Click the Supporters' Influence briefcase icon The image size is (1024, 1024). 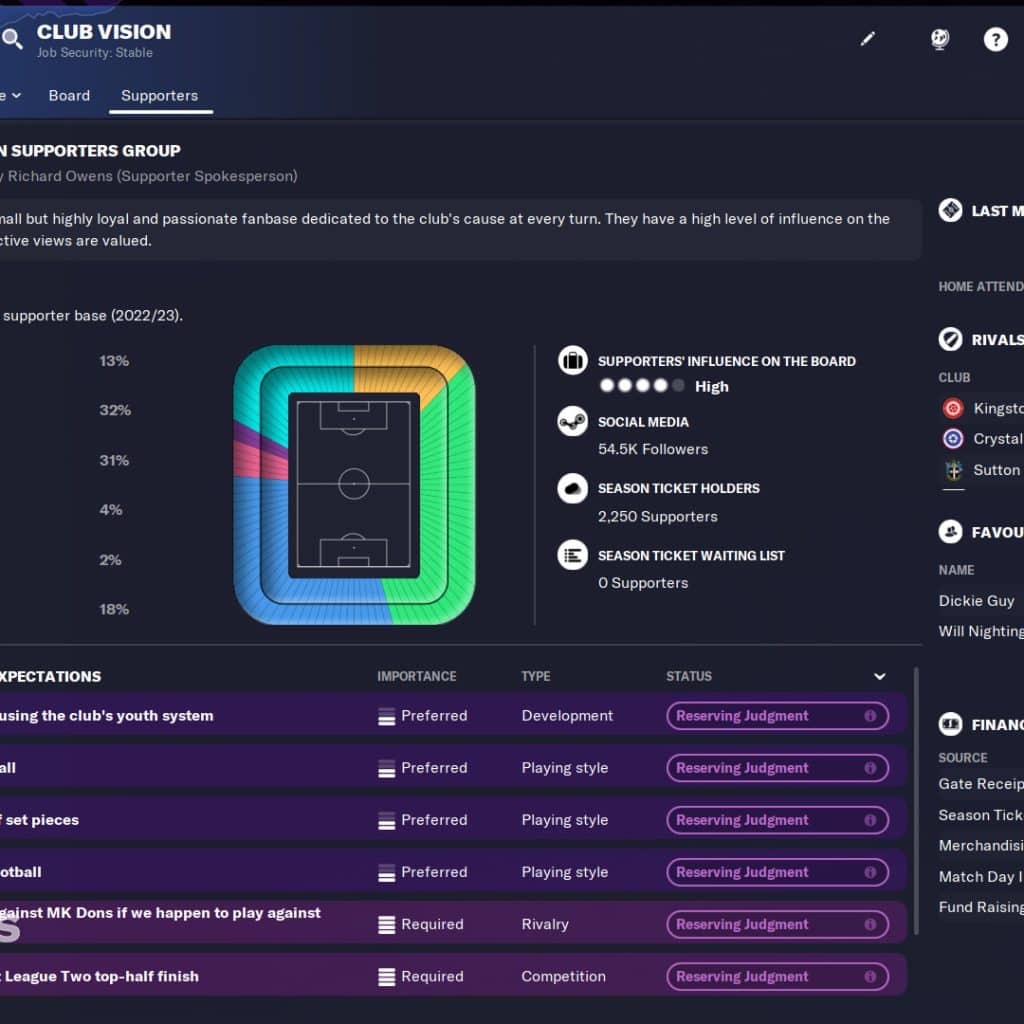coord(572,361)
